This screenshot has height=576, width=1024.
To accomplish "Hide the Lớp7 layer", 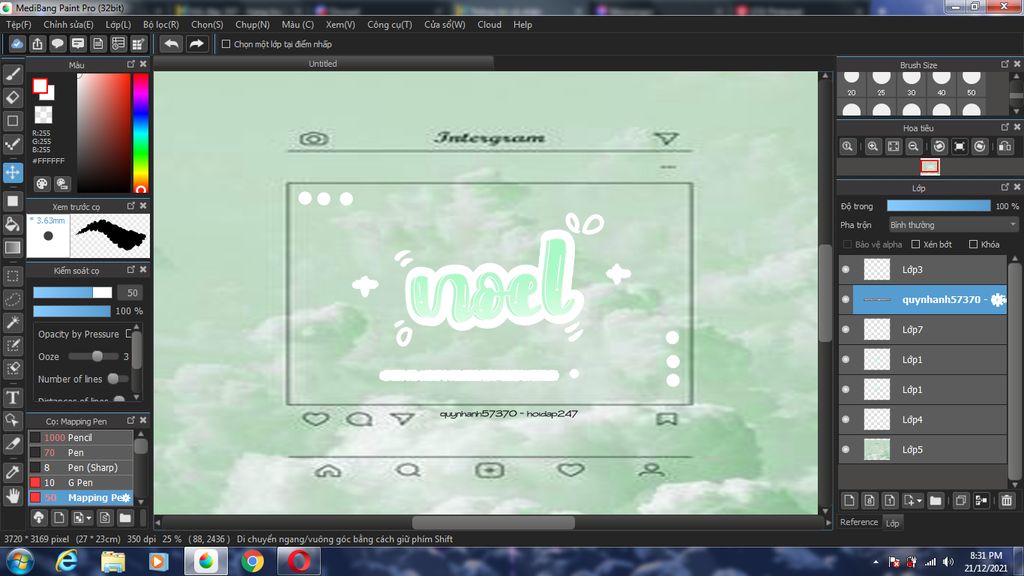I will click(x=846, y=329).
